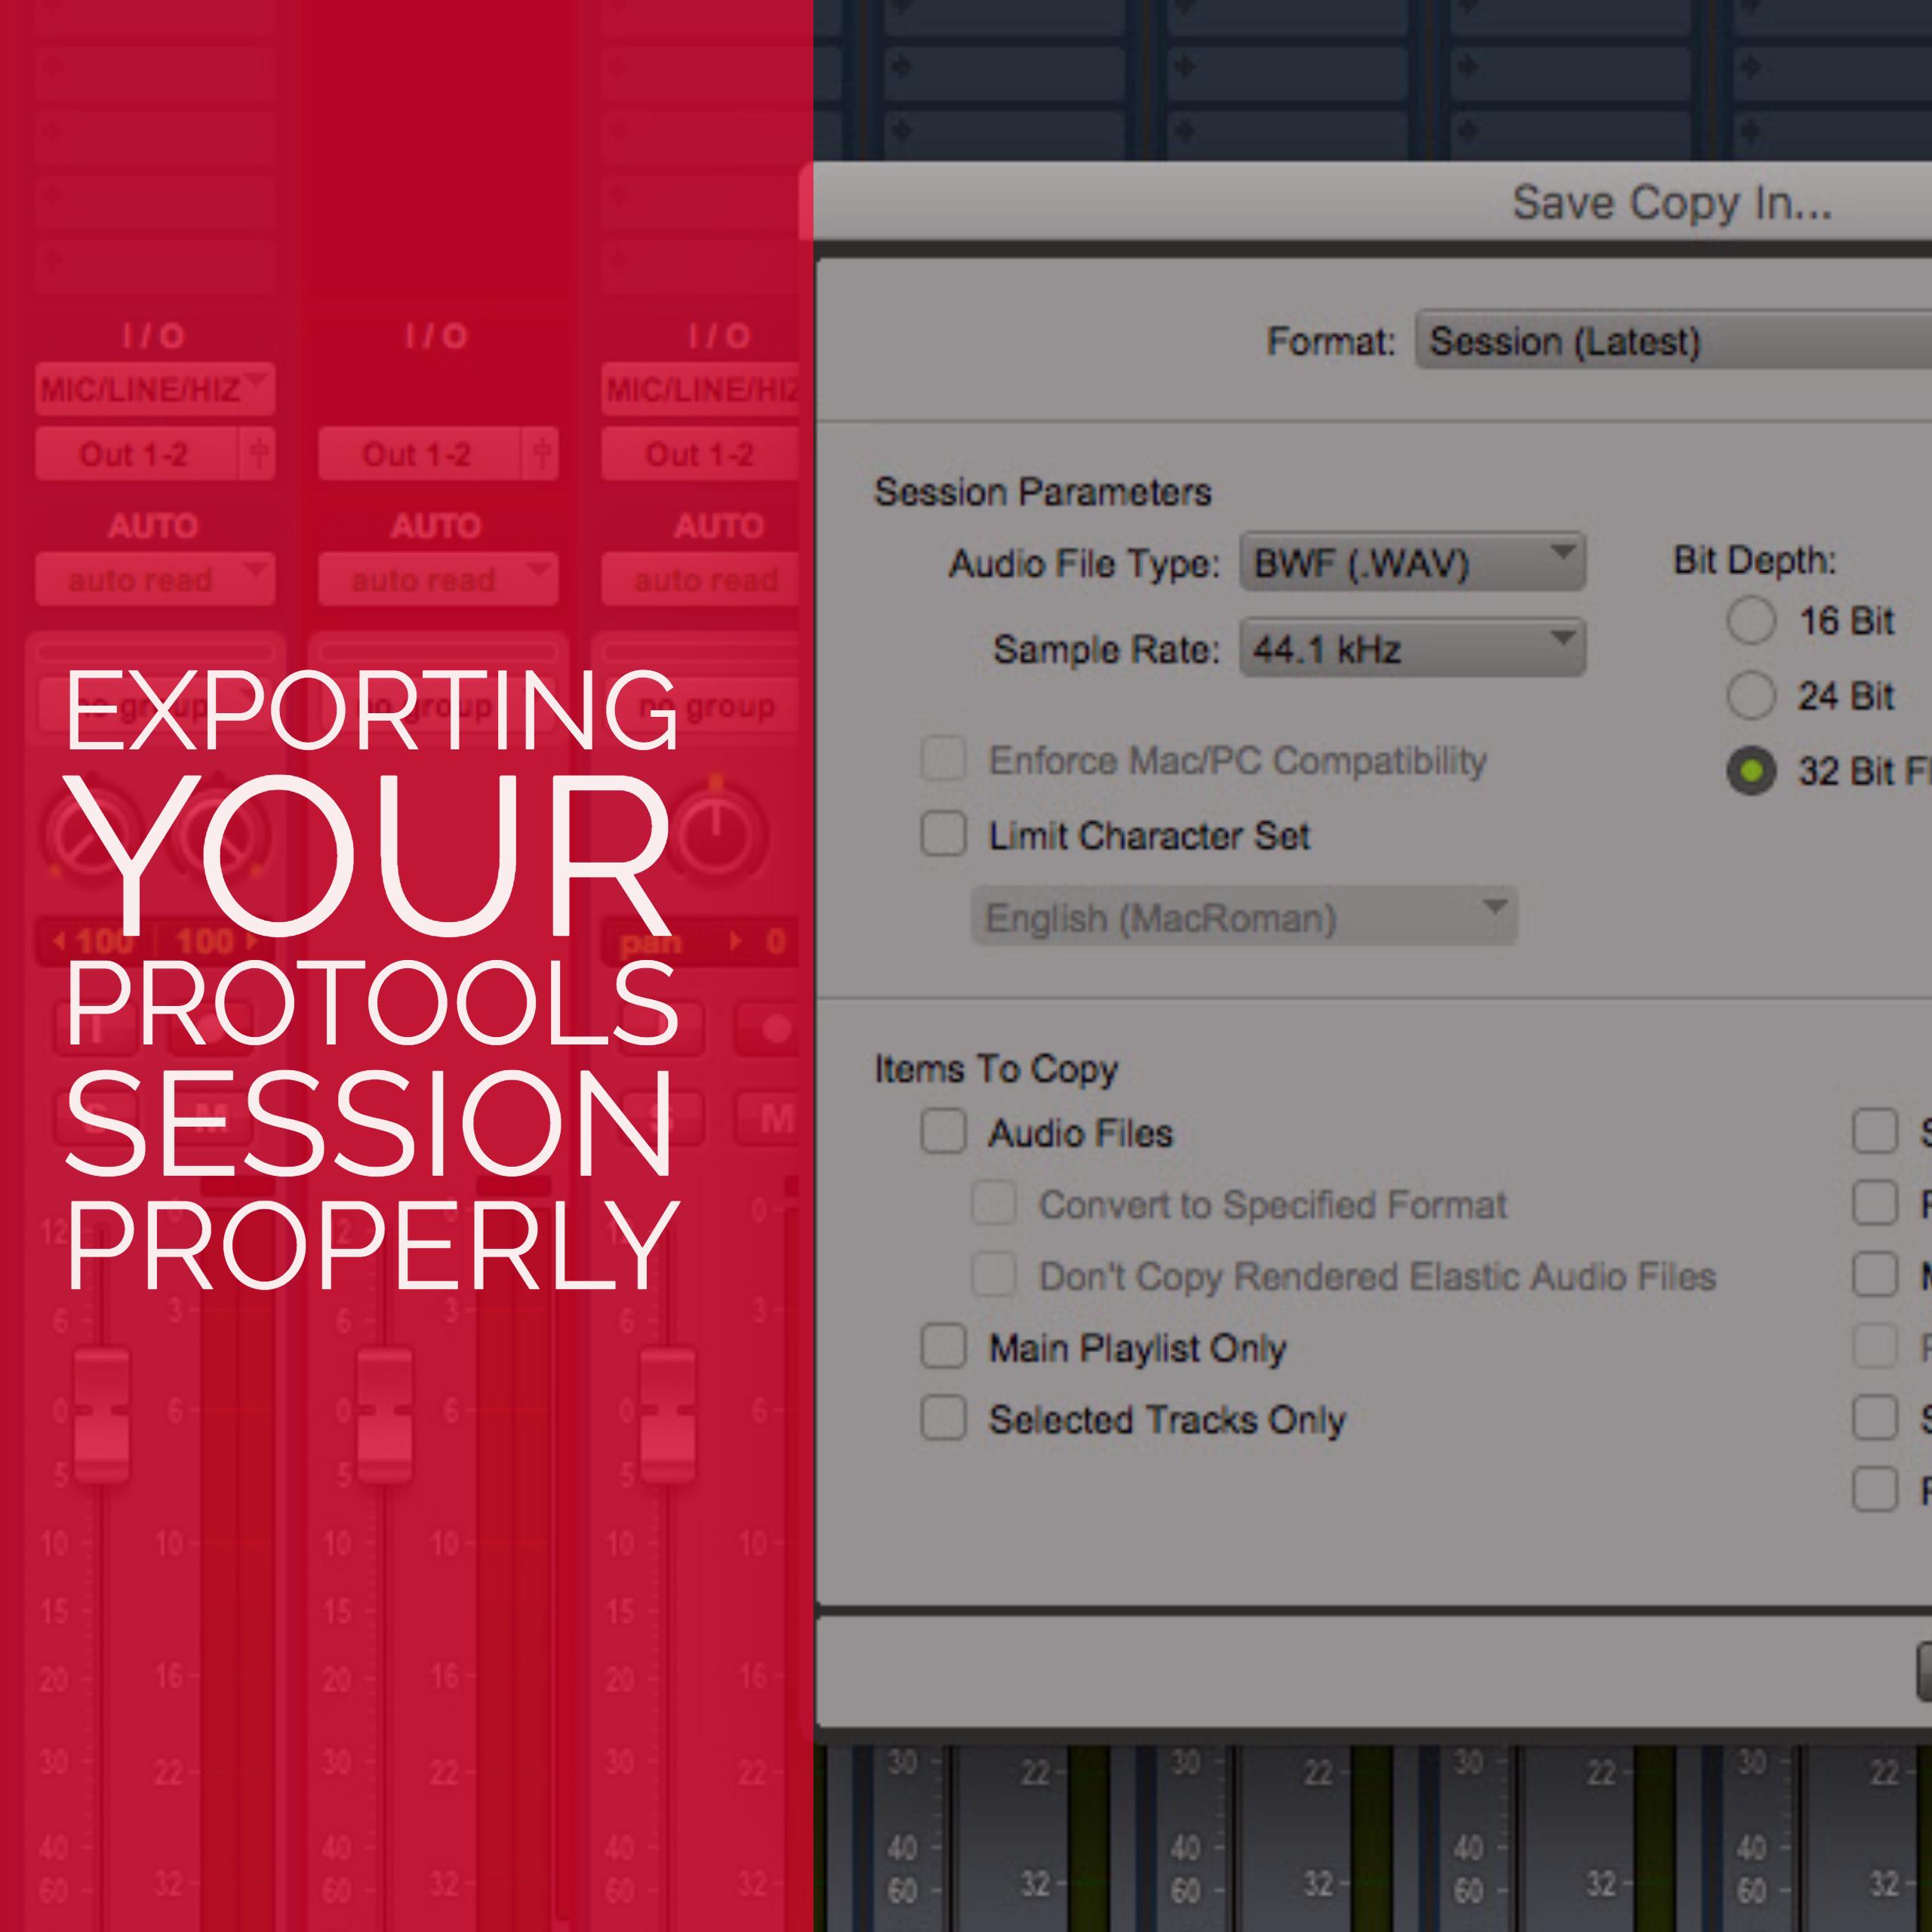Screen dimensions: 1932x1932
Task: Enable Selected Tracks Only checkbox
Action: point(943,1418)
